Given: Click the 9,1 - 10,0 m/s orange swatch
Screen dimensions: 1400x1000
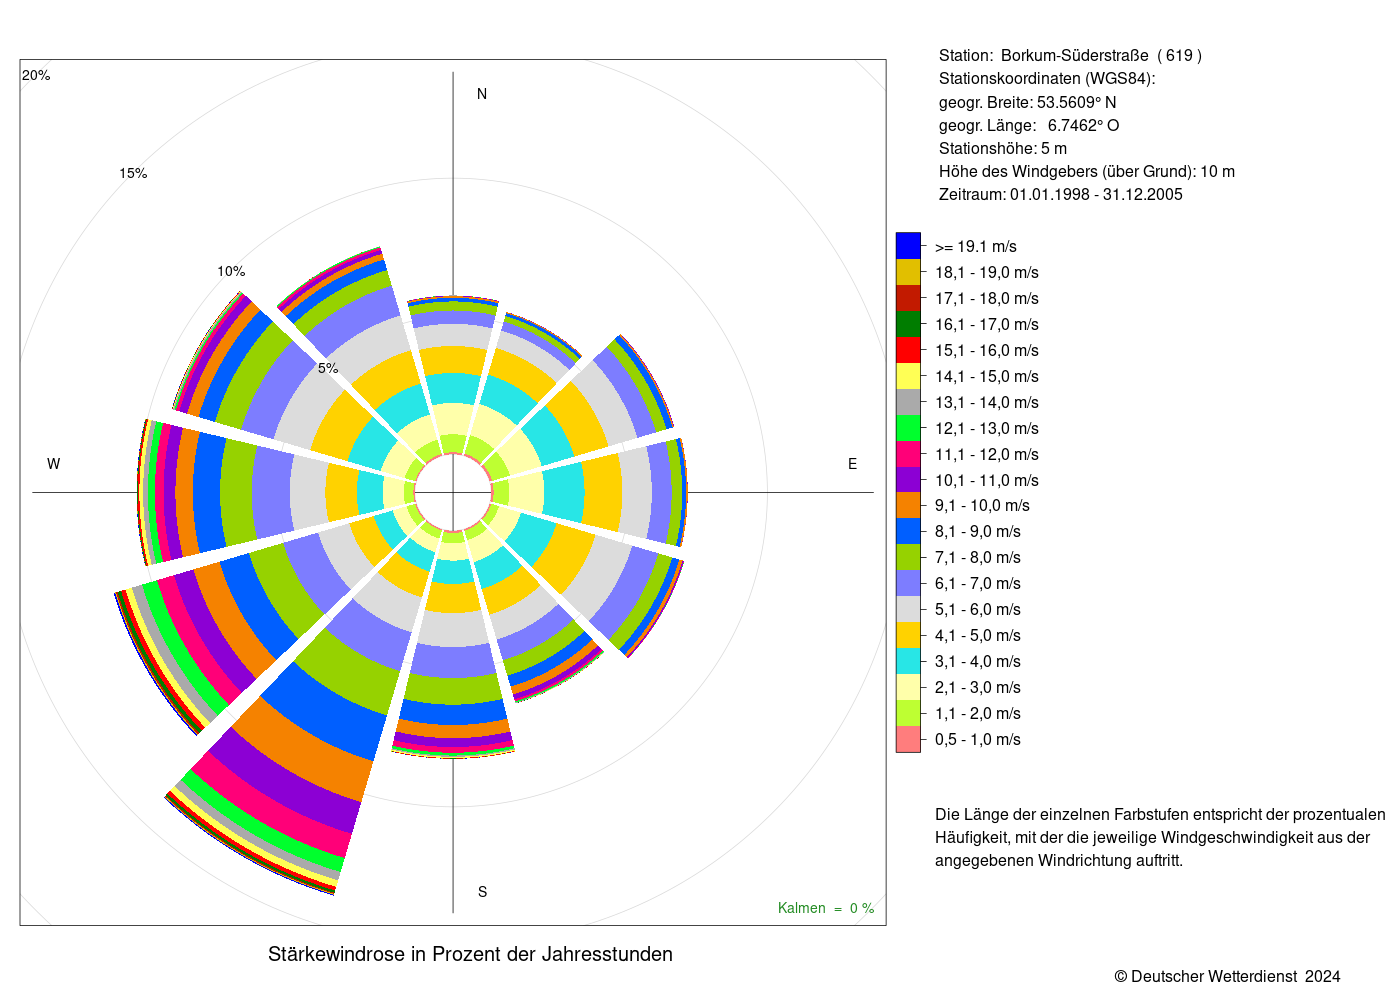Looking at the screenshot, I should 908,505.
